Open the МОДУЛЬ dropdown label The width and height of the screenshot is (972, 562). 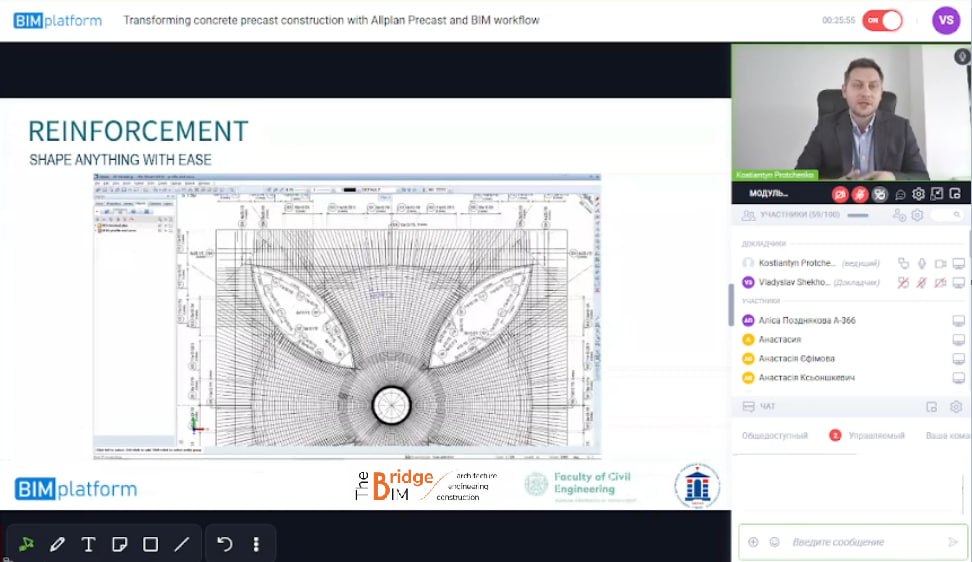[x=769, y=193]
